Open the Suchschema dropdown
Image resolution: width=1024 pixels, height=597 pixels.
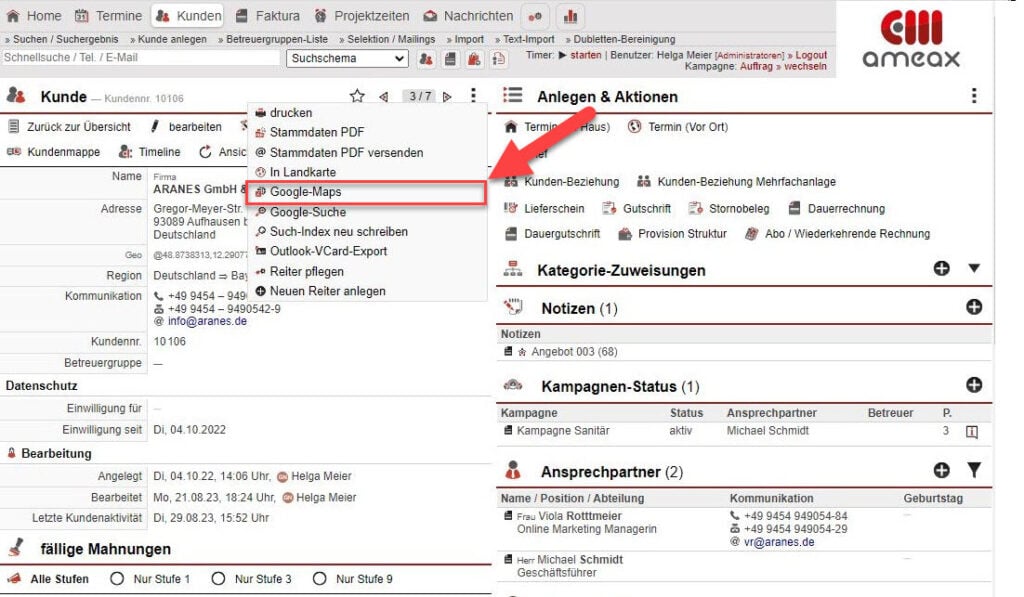(346, 59)
